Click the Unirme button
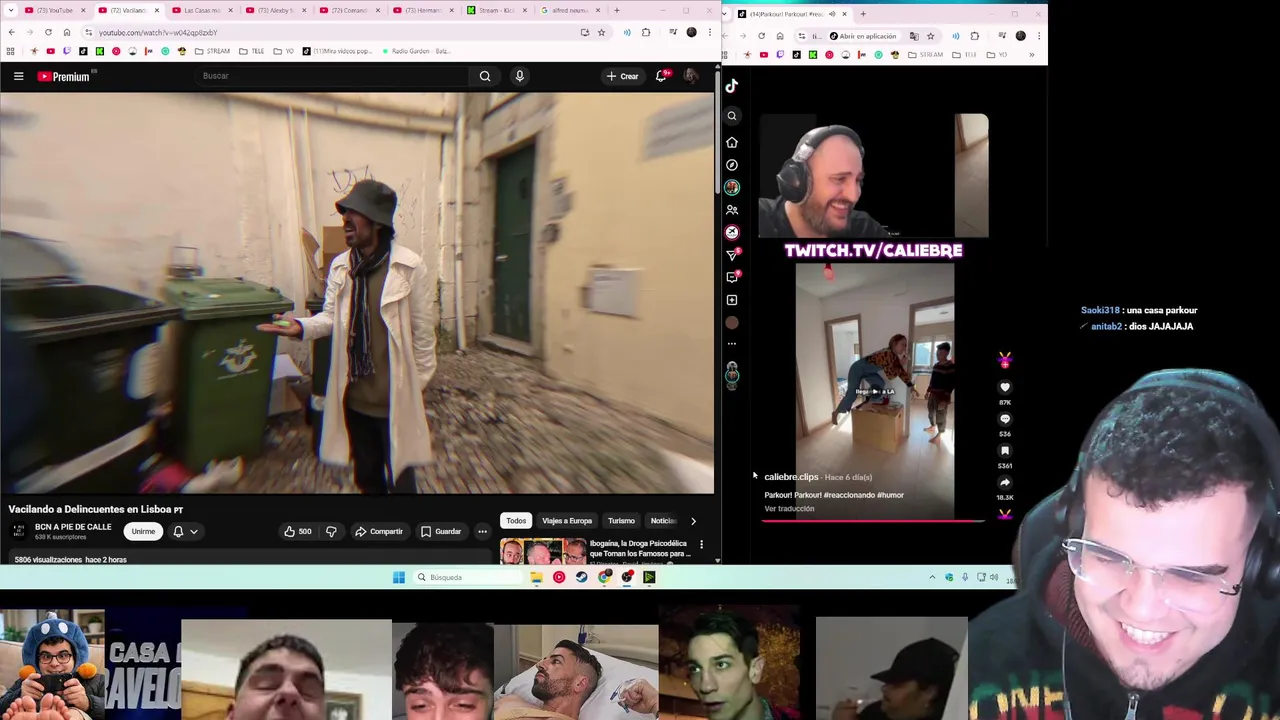The height and width of the screenshot is (720, 1280). pos(143,532)
